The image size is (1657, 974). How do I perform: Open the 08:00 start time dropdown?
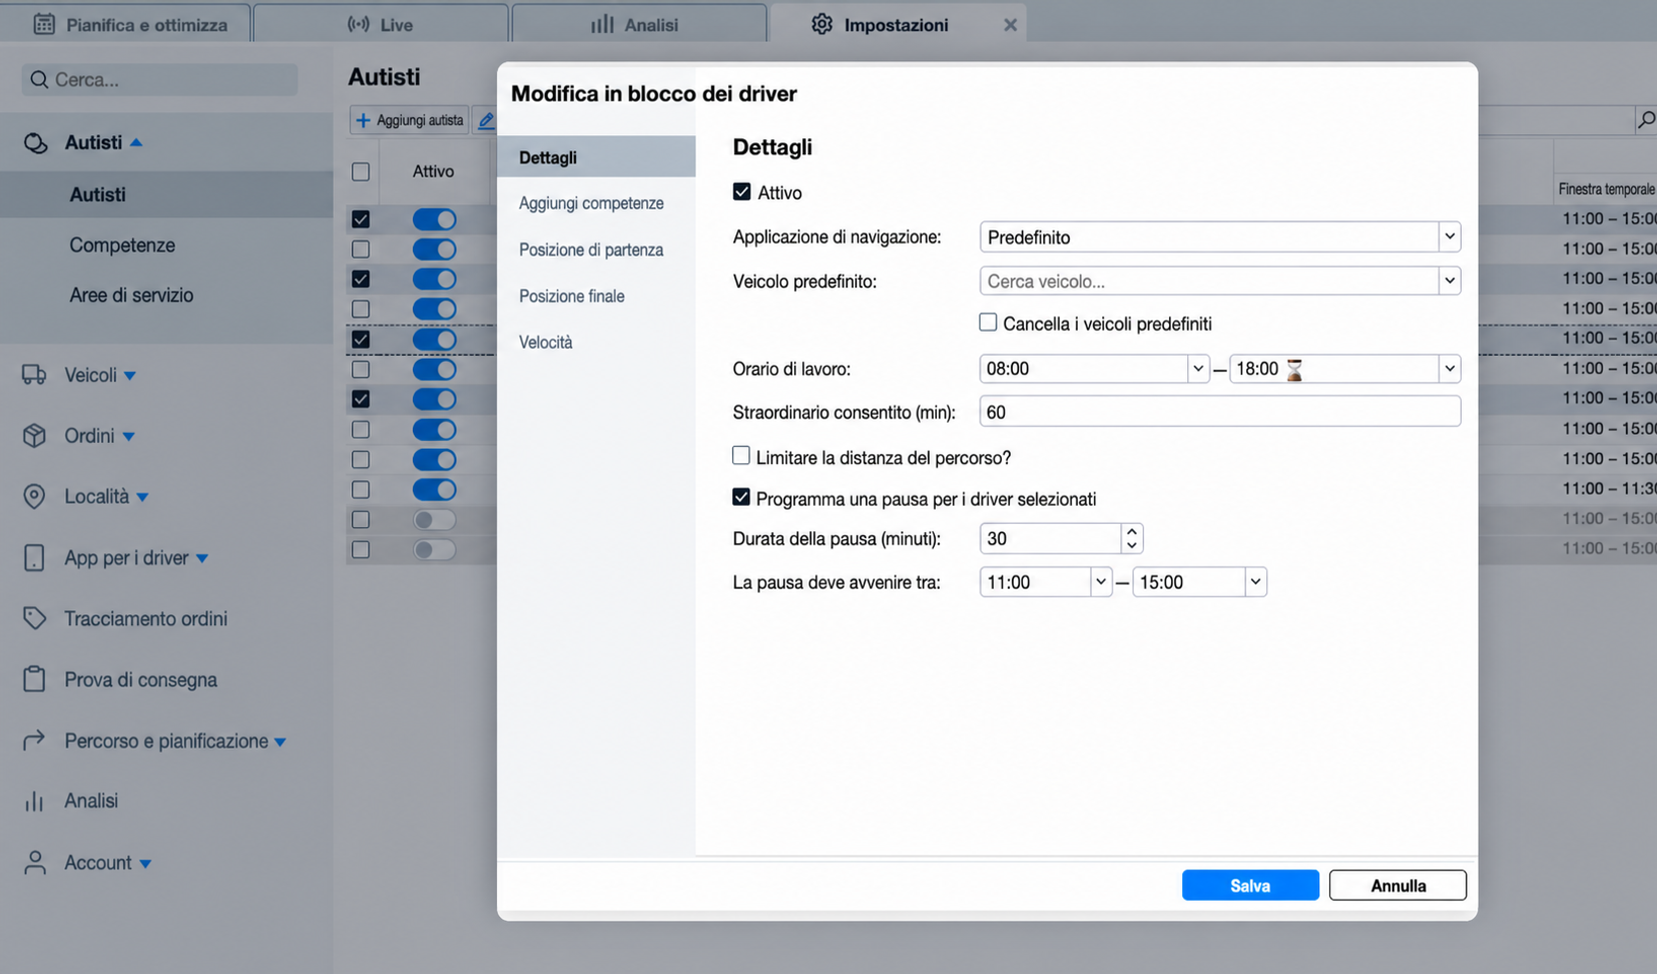coord(1198,369)
